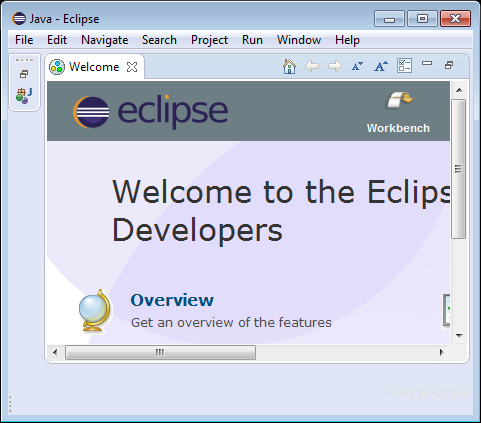Click the Eclipse logo in banner
Viewport: 481px width, 423px height.
[151, 112]
